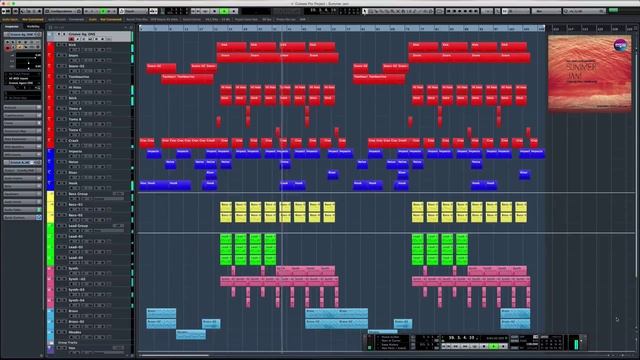Click the first Riser clip
The image size is (640, 360).
[x=211, y=174]
